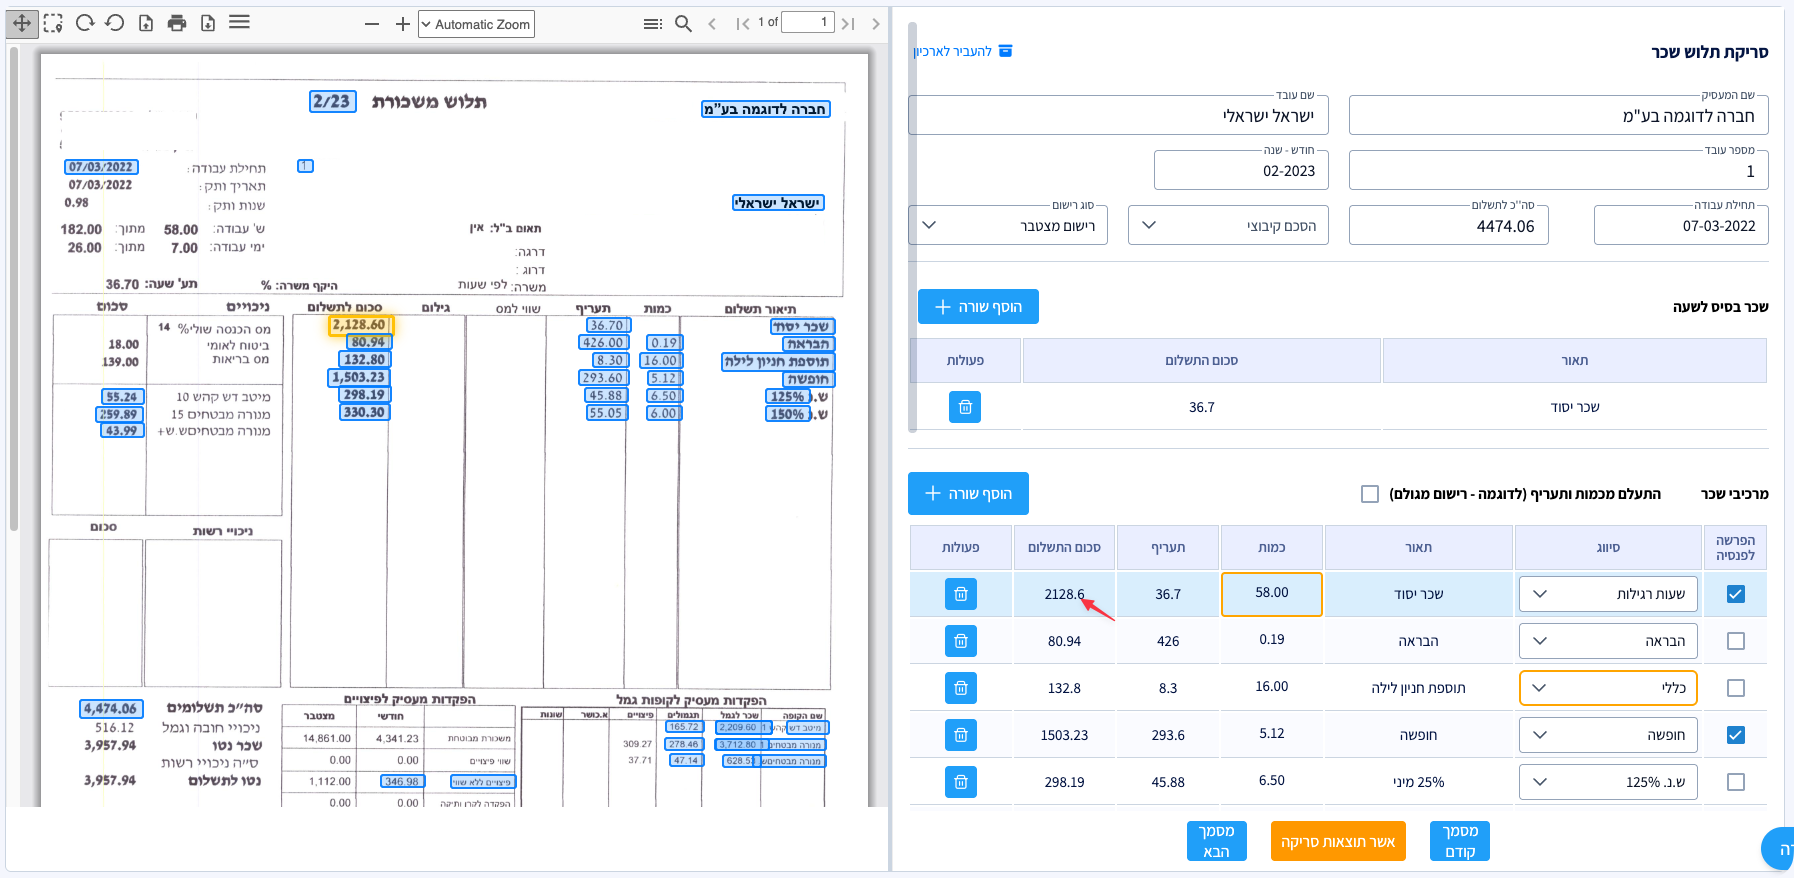The image size is (1794, 878).
Task: Print the payslip document
Action: point(177,23)
